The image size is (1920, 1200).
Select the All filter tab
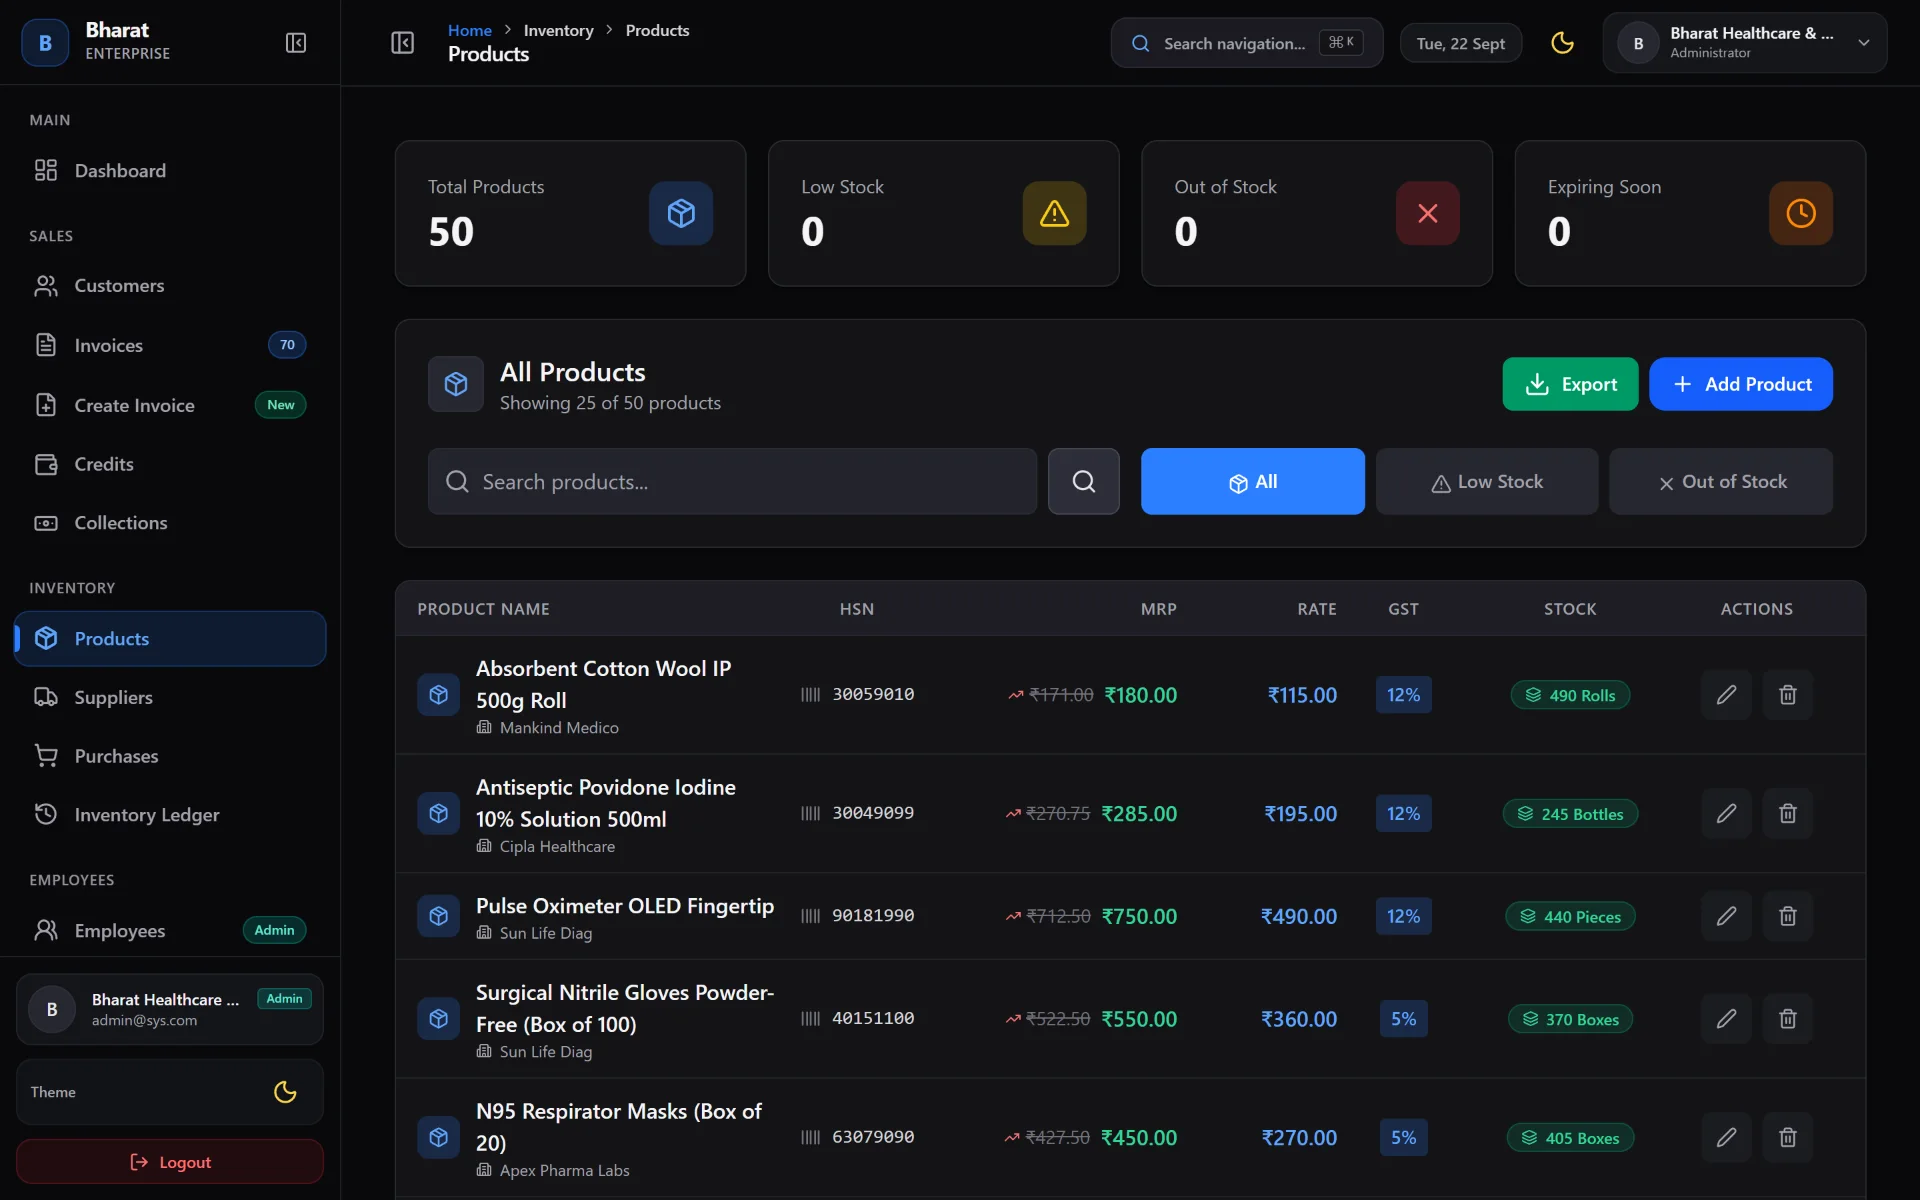[x=1253, y=482]
